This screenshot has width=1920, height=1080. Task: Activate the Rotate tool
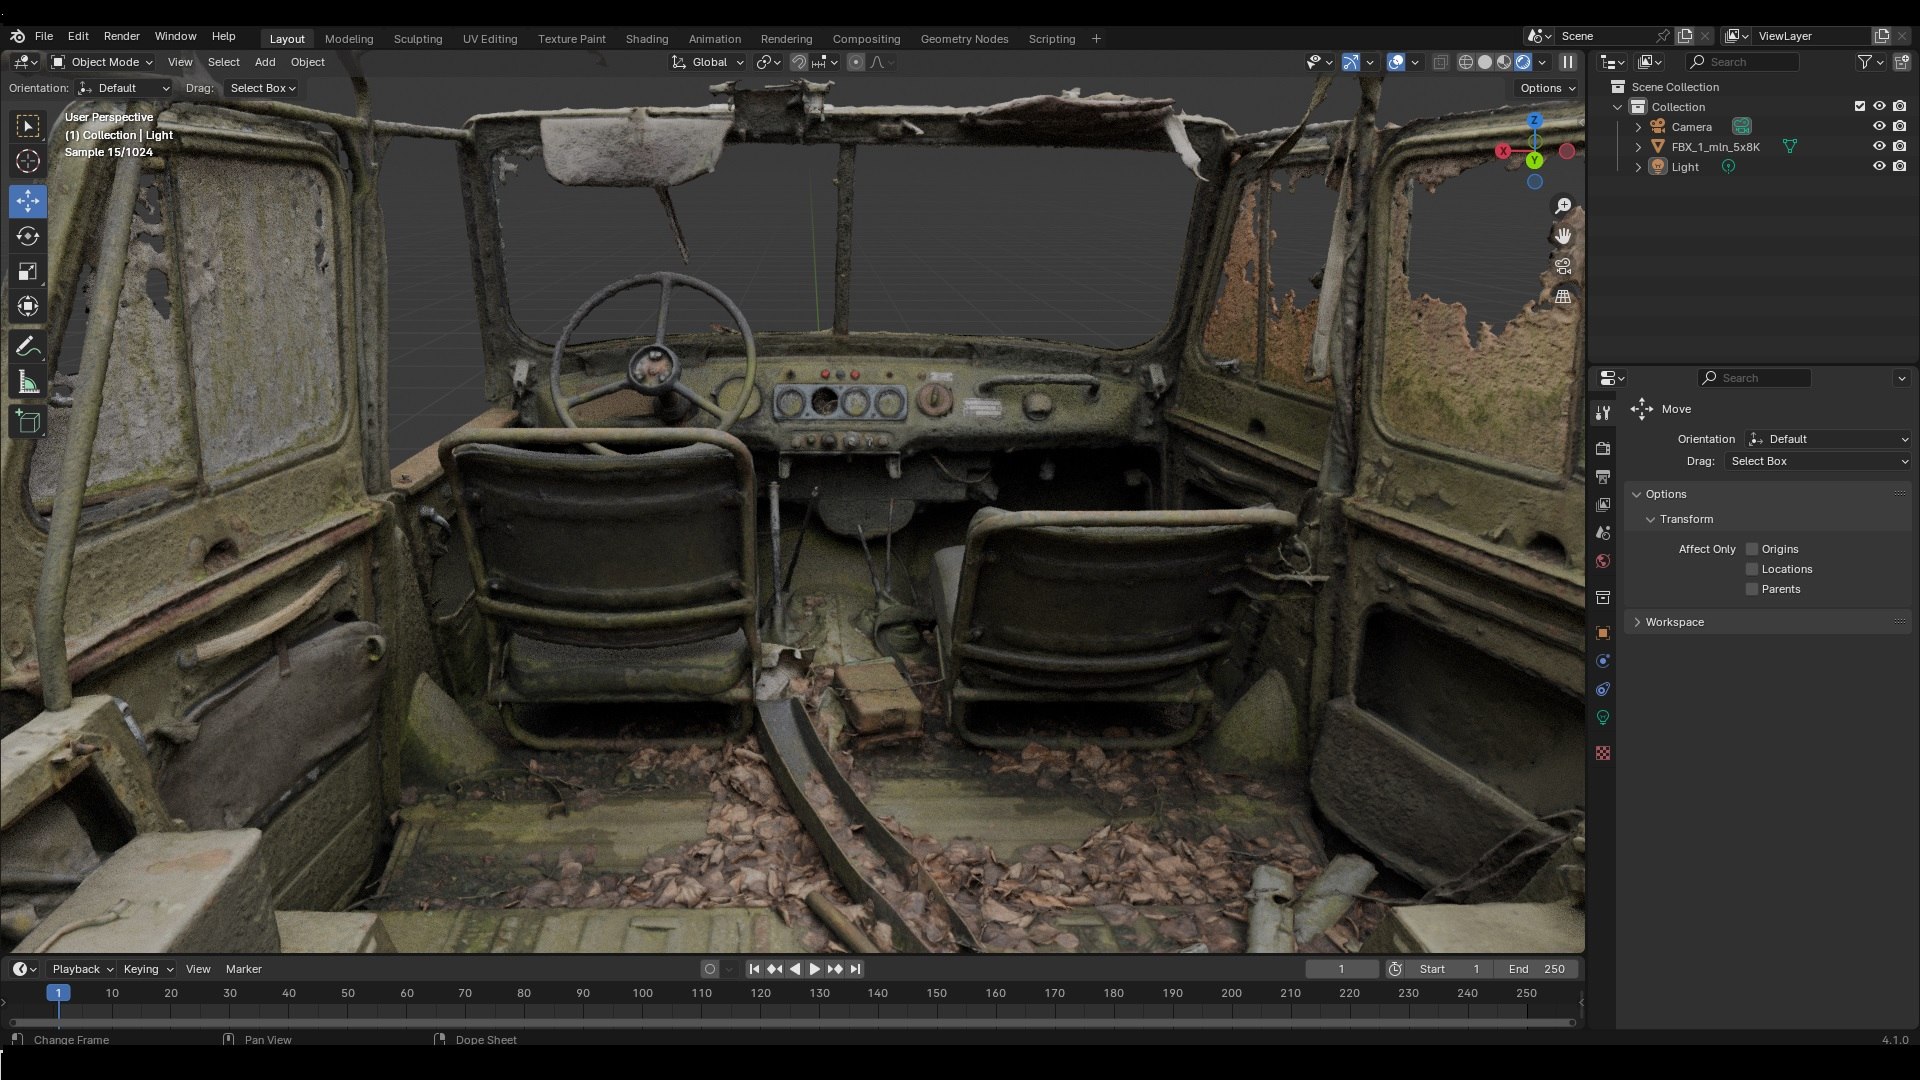click(x=28, y=236)
